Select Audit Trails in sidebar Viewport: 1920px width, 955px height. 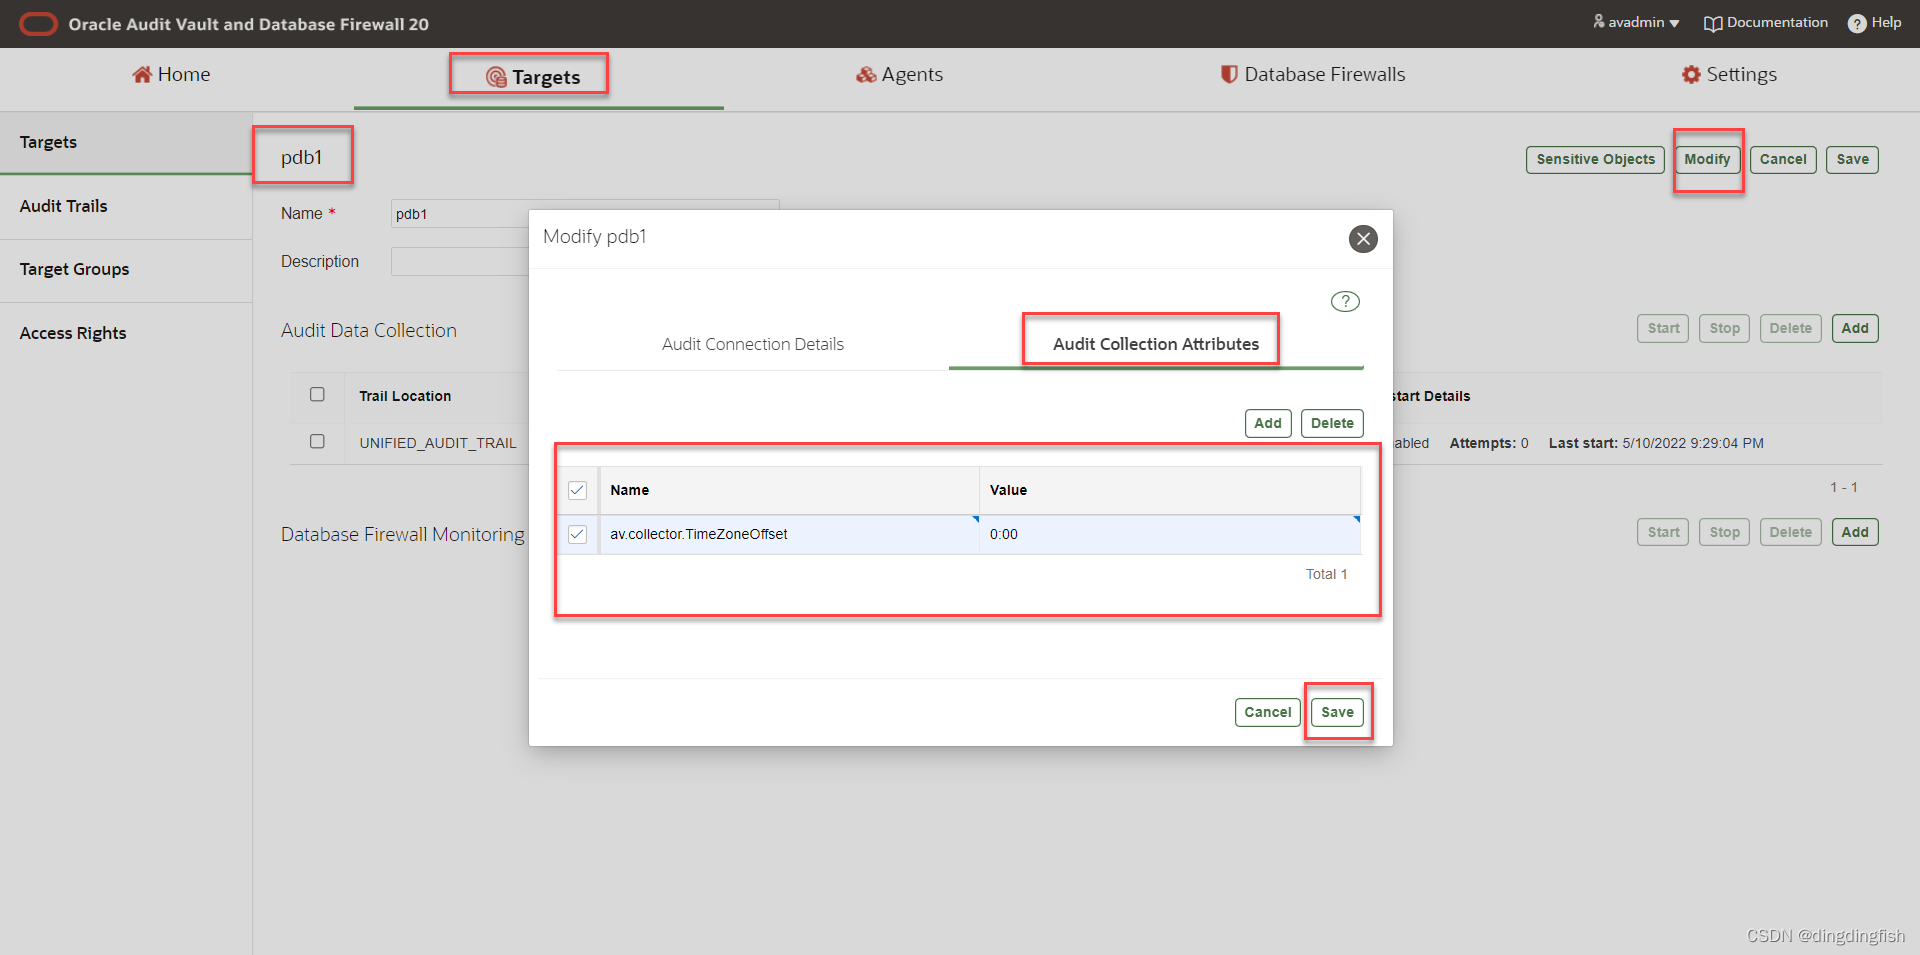126,206
